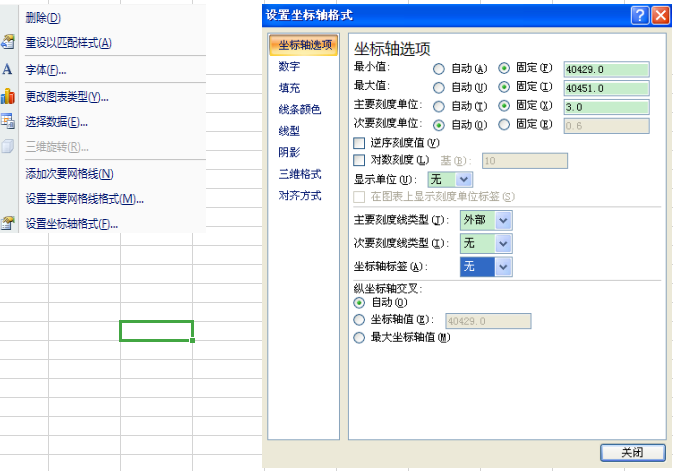Open 字体(F)... menu entry
This screenshot has width=673, height=471.
click(x=45, y=70)
